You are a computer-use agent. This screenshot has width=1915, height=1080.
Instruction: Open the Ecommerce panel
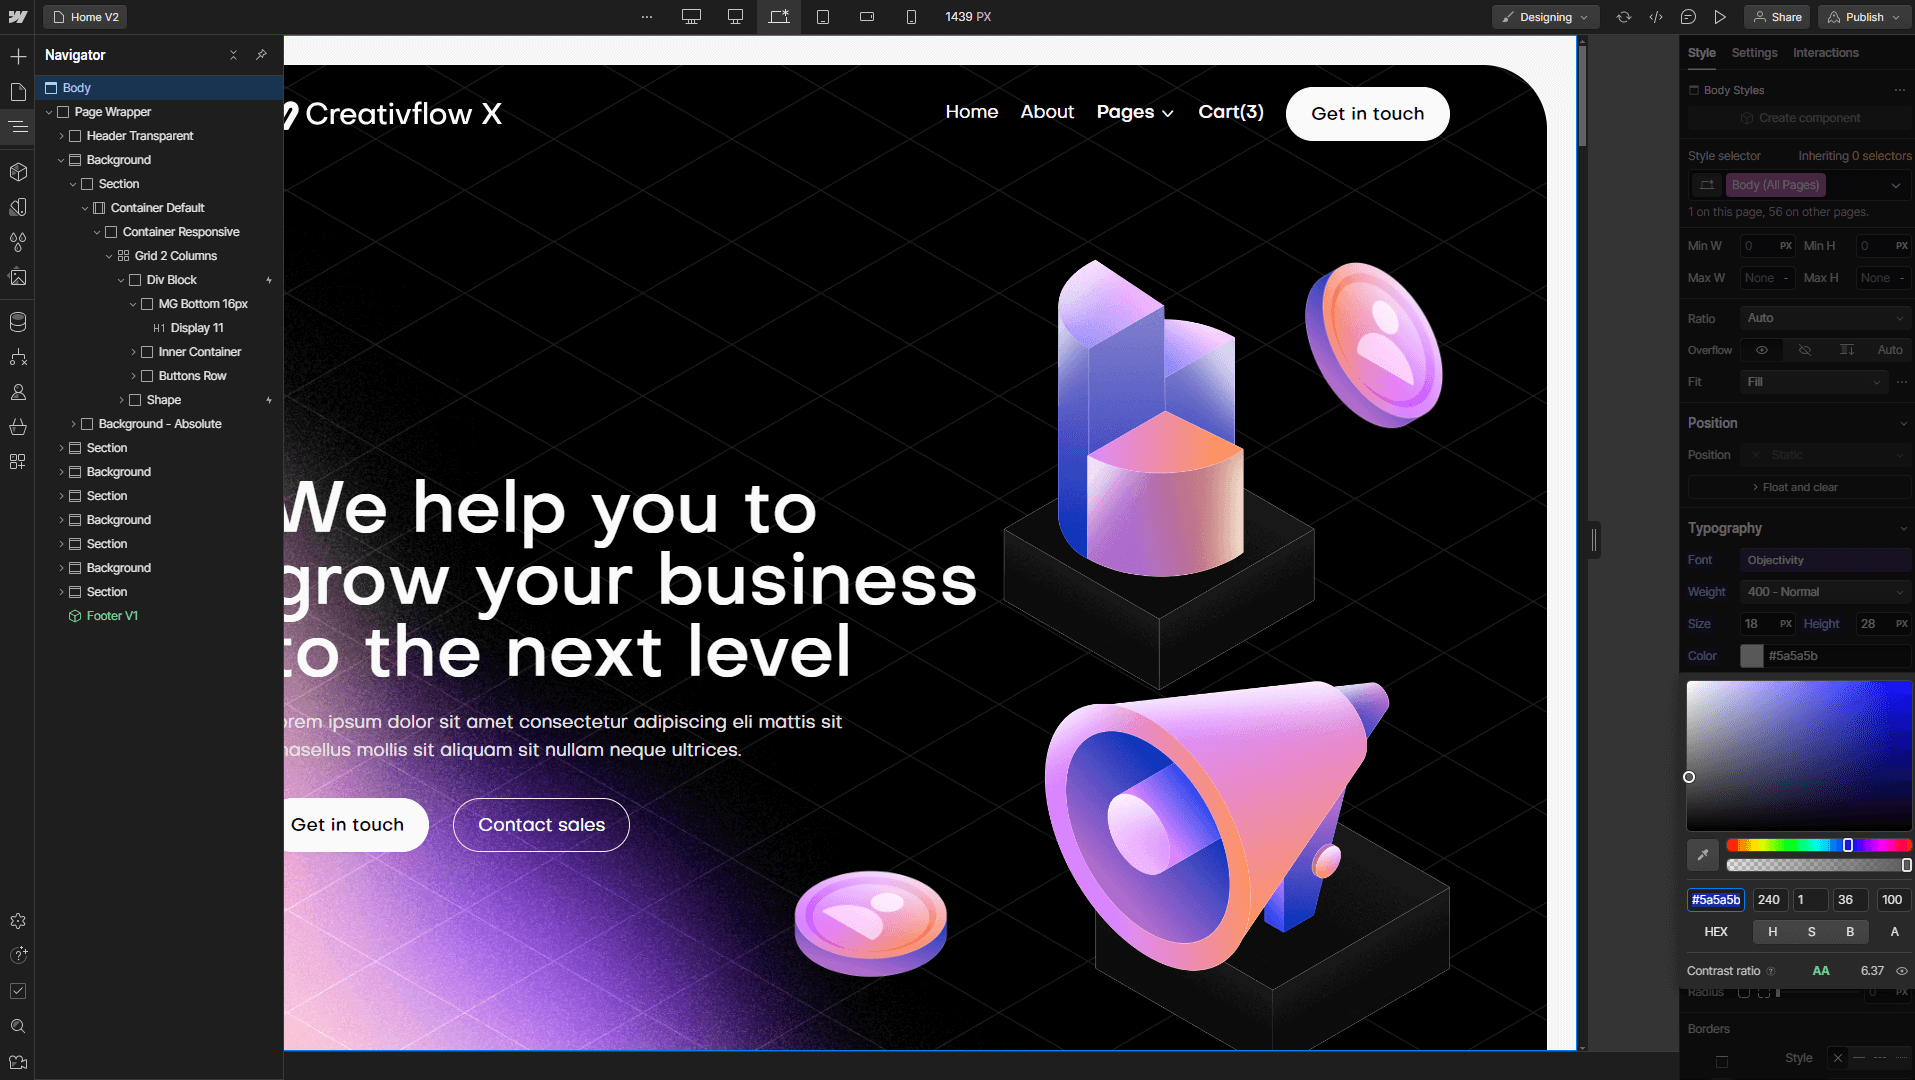18,427
